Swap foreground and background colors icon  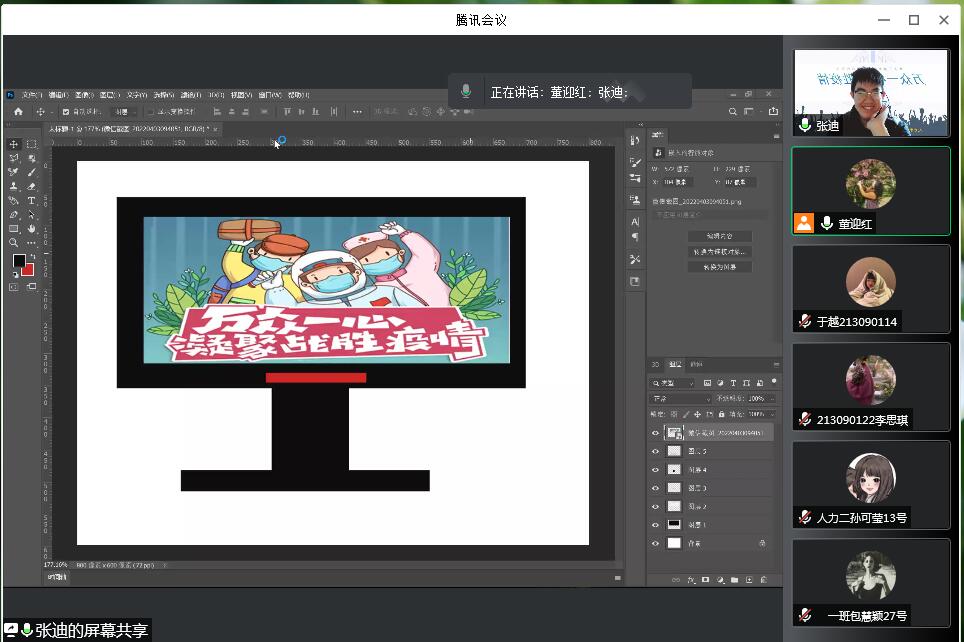32,256
